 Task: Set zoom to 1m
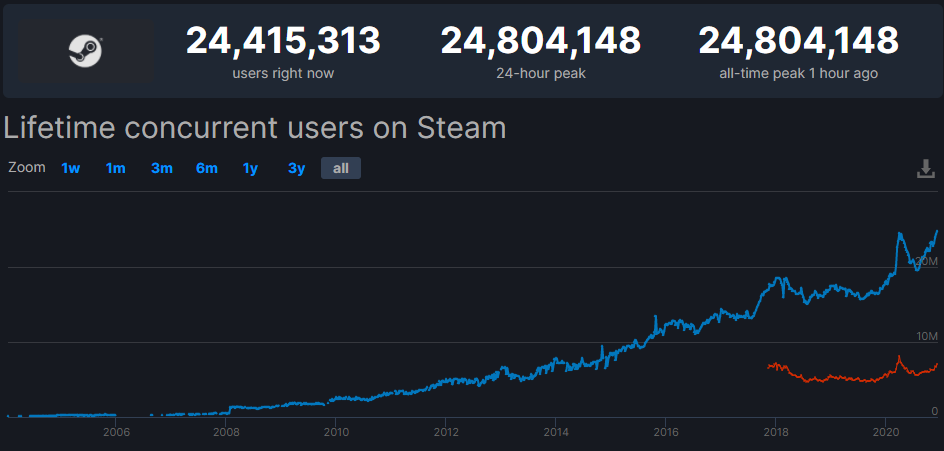(x=116, y=169)
